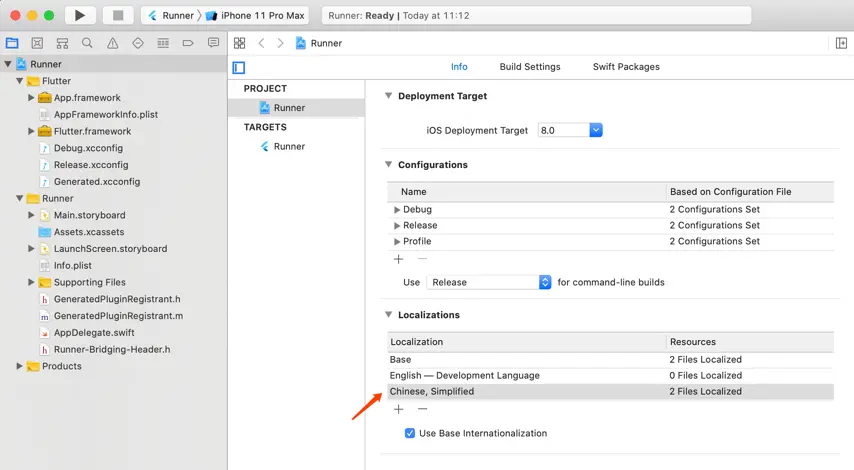Remove the selected localization with minus

point(422,409)
